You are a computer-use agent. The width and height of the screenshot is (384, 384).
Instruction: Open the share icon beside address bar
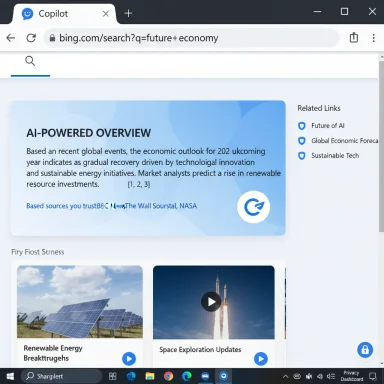pyautogui.click(x=354, y=38)
